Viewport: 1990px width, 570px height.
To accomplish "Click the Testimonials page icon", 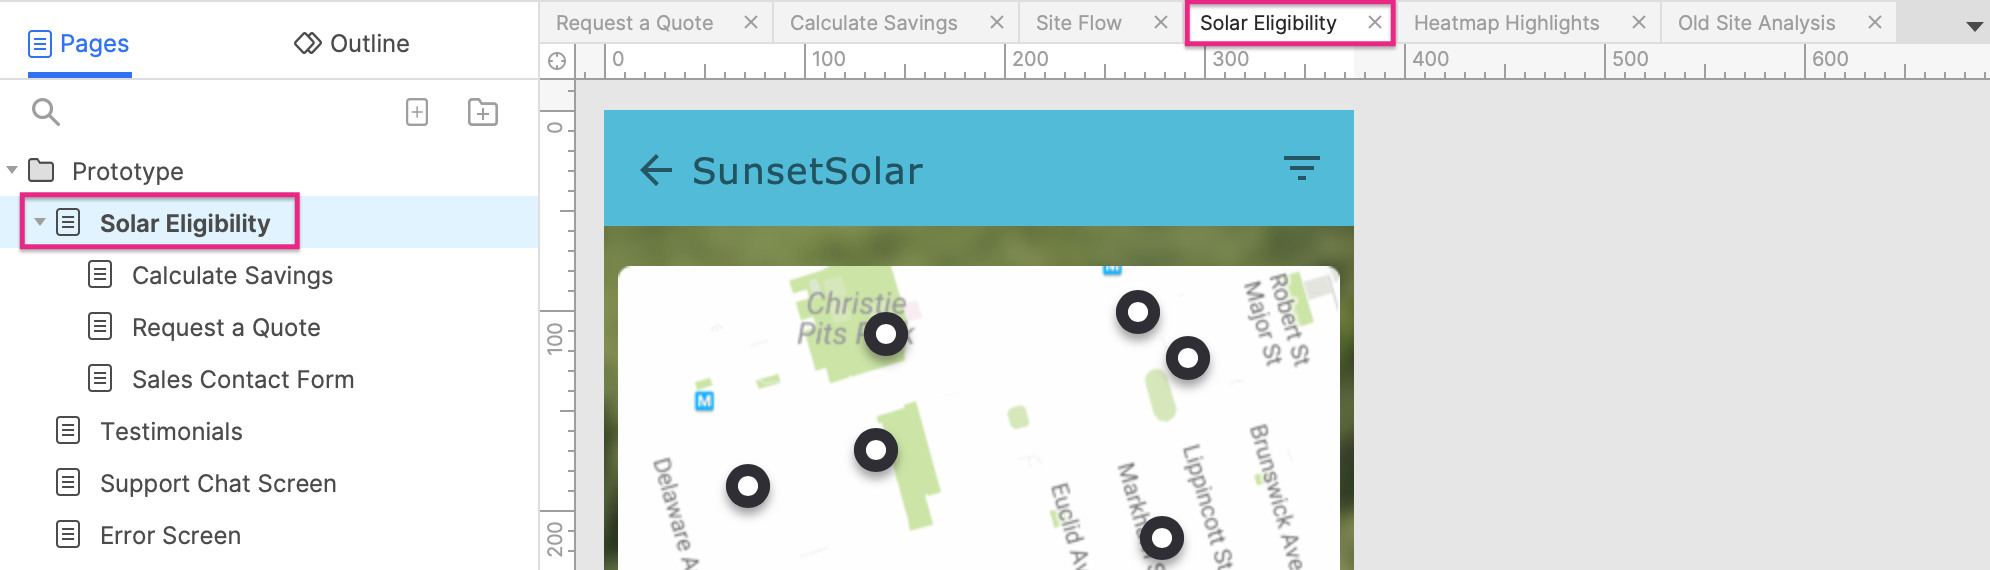I will click(68, 431).
